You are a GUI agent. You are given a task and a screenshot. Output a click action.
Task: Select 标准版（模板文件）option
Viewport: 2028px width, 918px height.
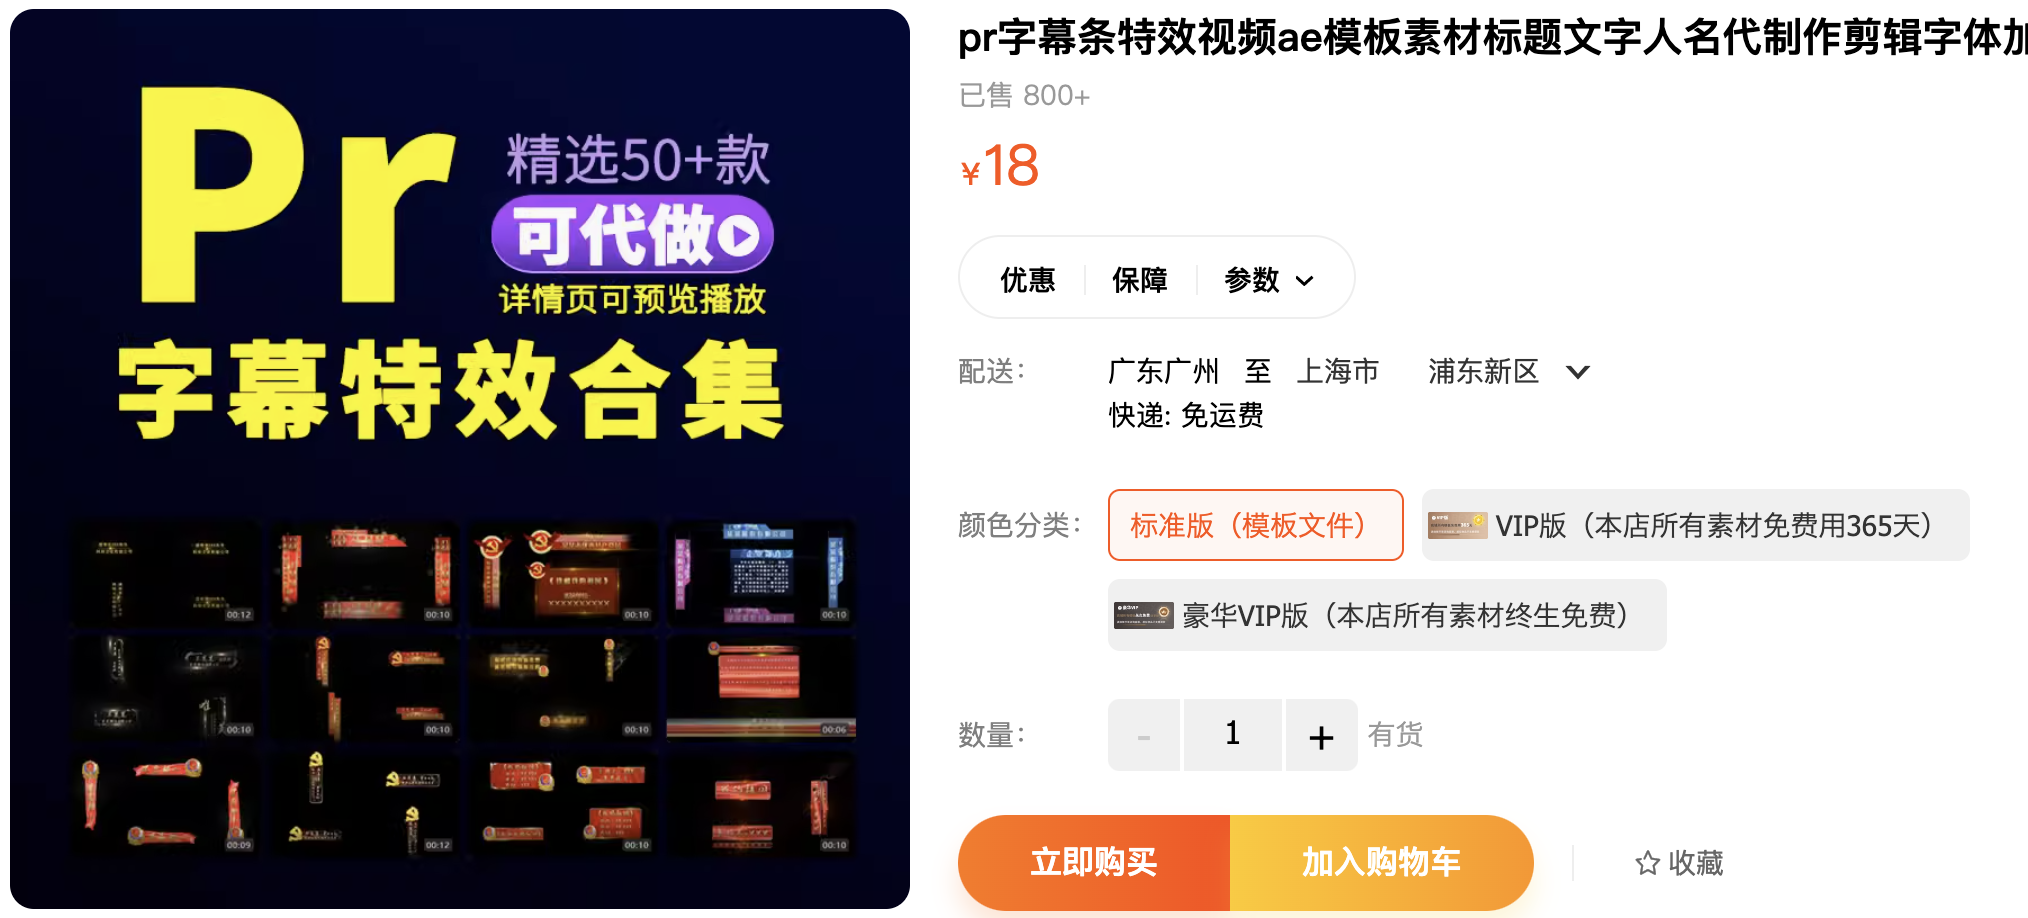(1255, 525)
